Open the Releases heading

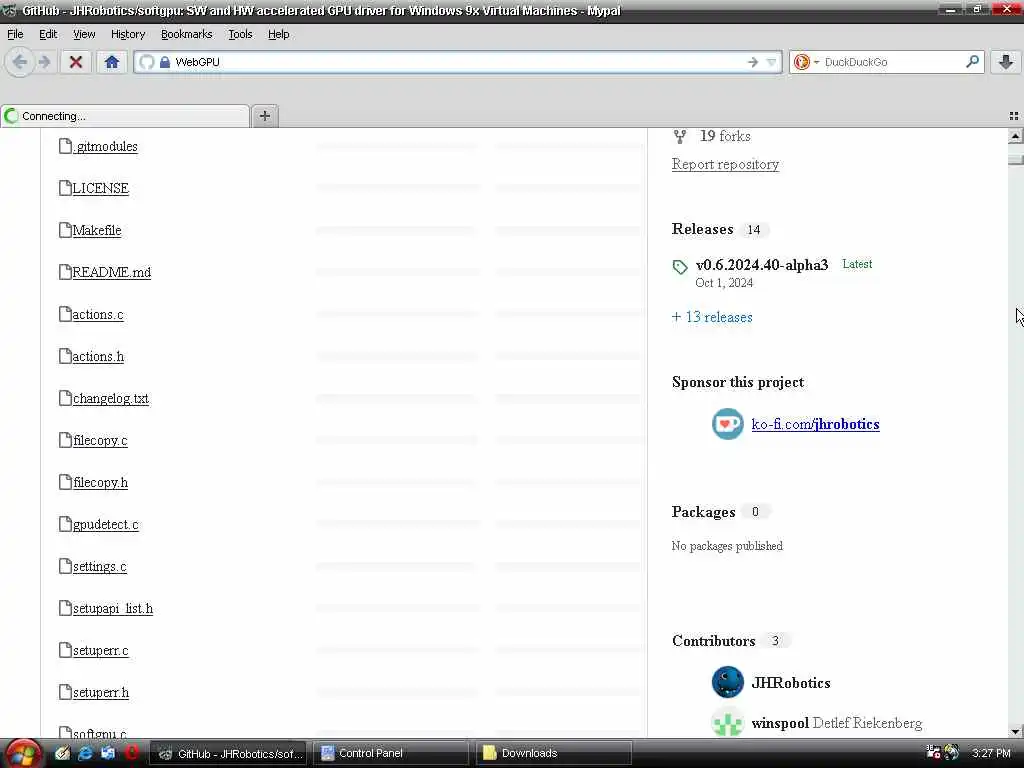(703, 229)
